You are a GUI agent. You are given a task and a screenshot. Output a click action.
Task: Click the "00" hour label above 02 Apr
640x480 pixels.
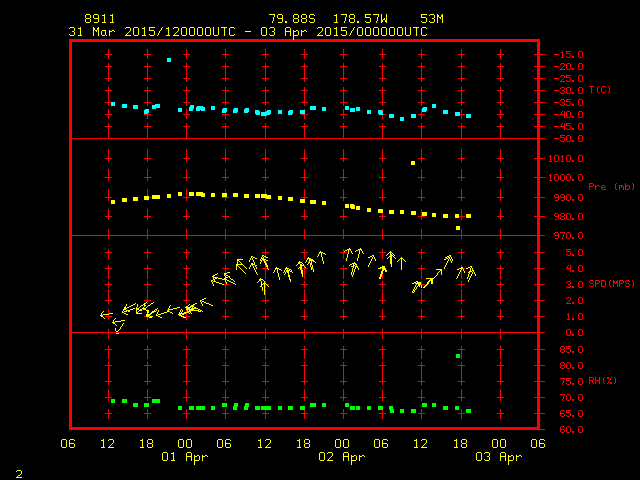pos(342,444)
